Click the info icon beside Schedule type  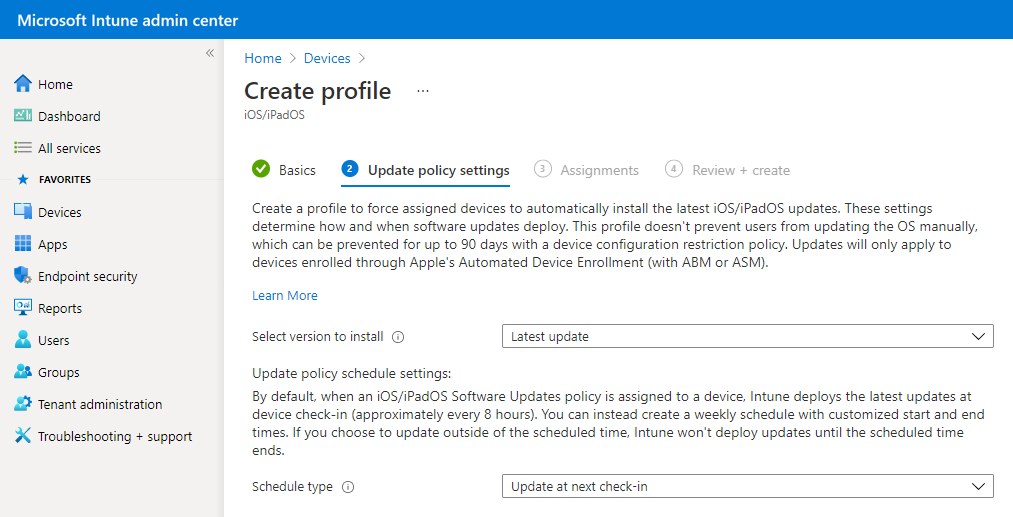[x=348, y=487]
